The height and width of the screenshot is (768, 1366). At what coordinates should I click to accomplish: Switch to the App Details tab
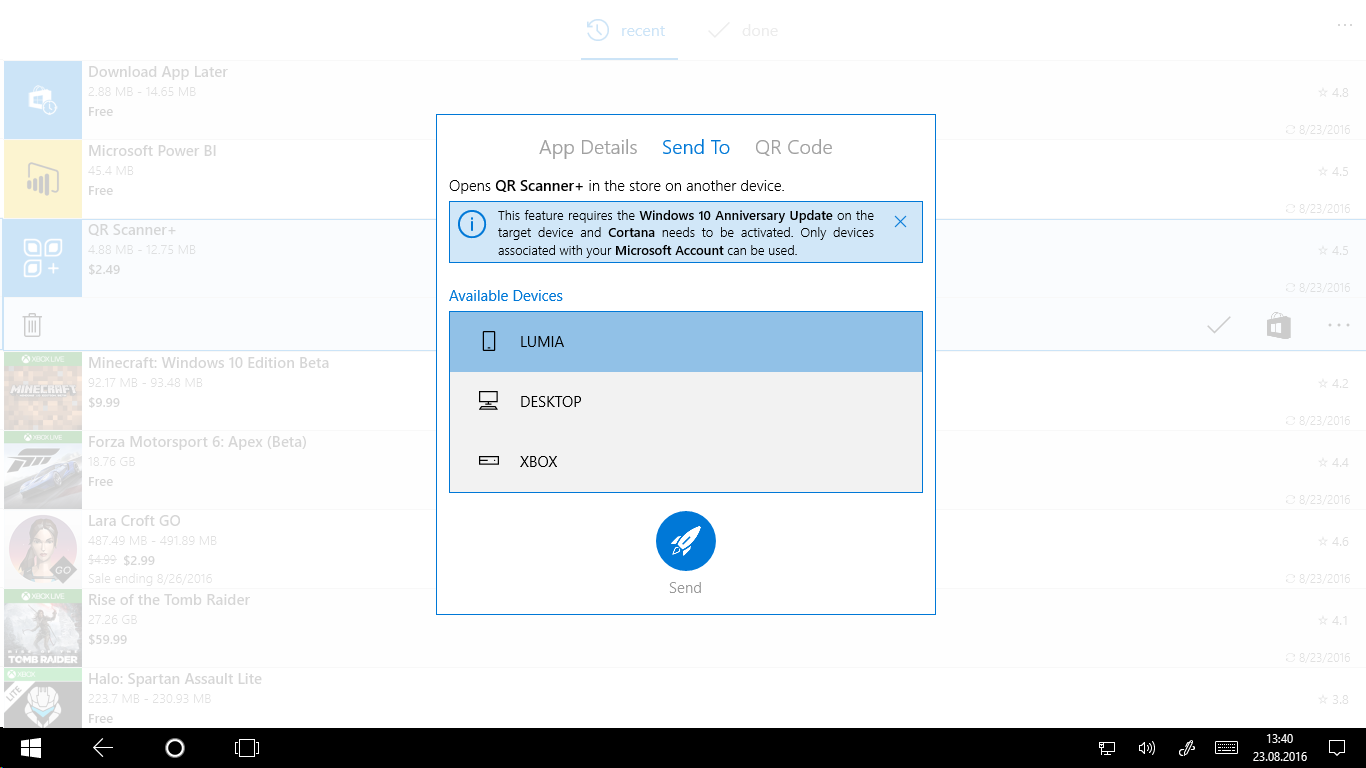pyautogui.click(x=588, y=147)
